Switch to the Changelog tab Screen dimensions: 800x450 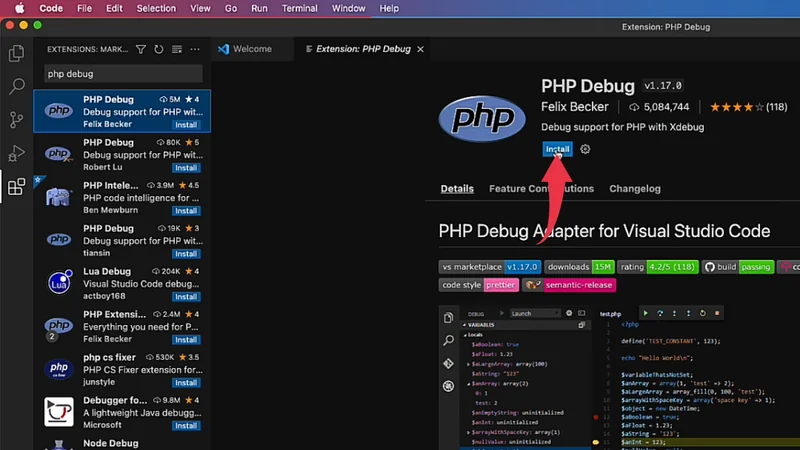coord(634,188)
